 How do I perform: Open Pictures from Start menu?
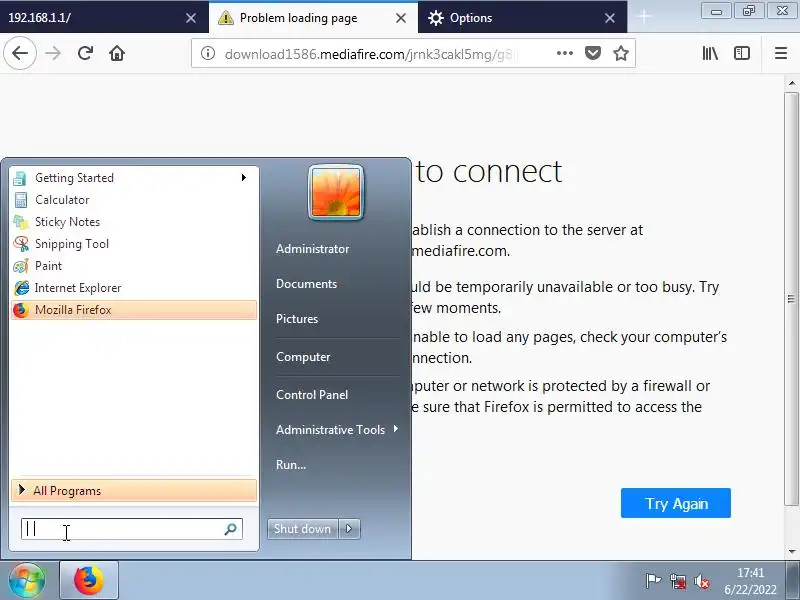pyautogui.click(x=297, y=319)
